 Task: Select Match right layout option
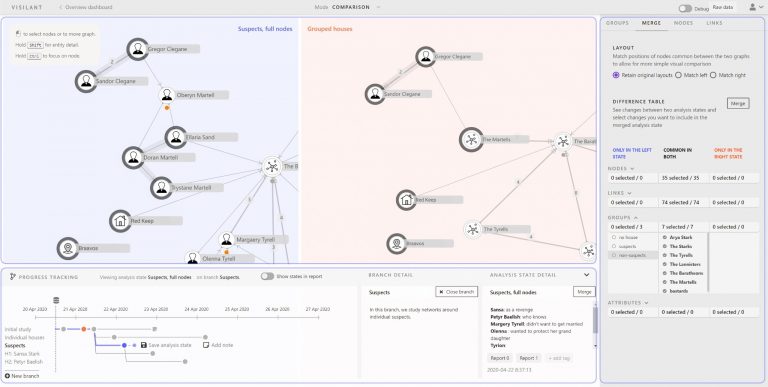click(x=713, y=75)
